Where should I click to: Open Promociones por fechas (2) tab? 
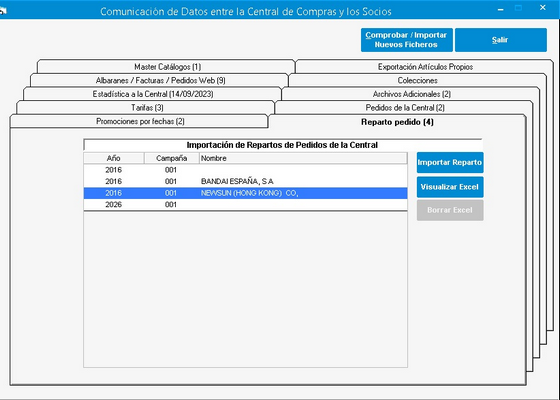pos(140,121)
